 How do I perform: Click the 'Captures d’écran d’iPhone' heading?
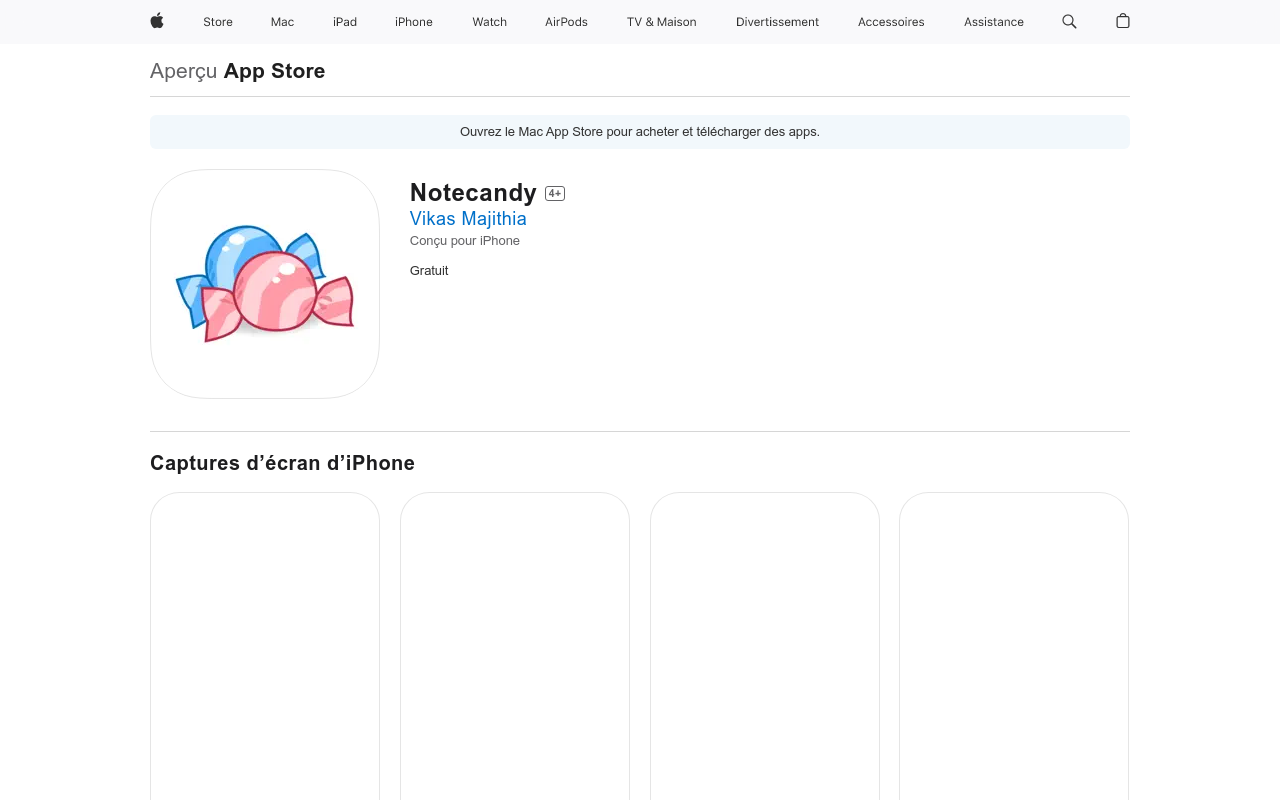tap(282, 463)
